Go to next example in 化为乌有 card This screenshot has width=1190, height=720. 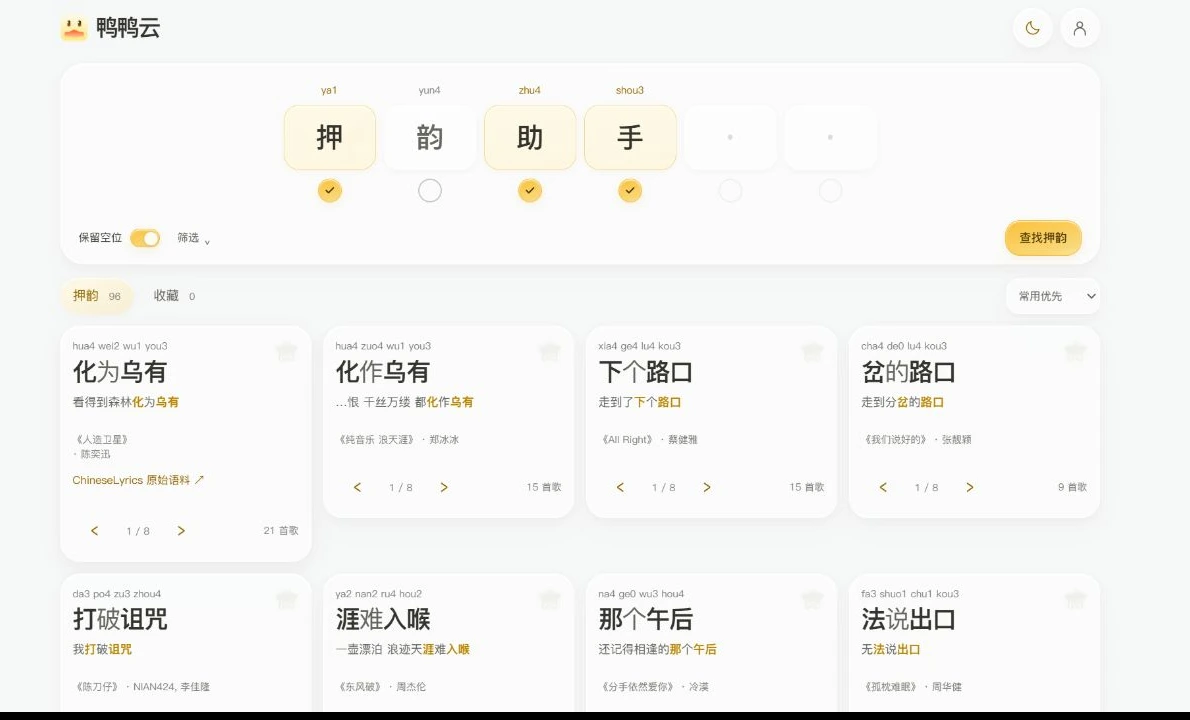[181, 530]
